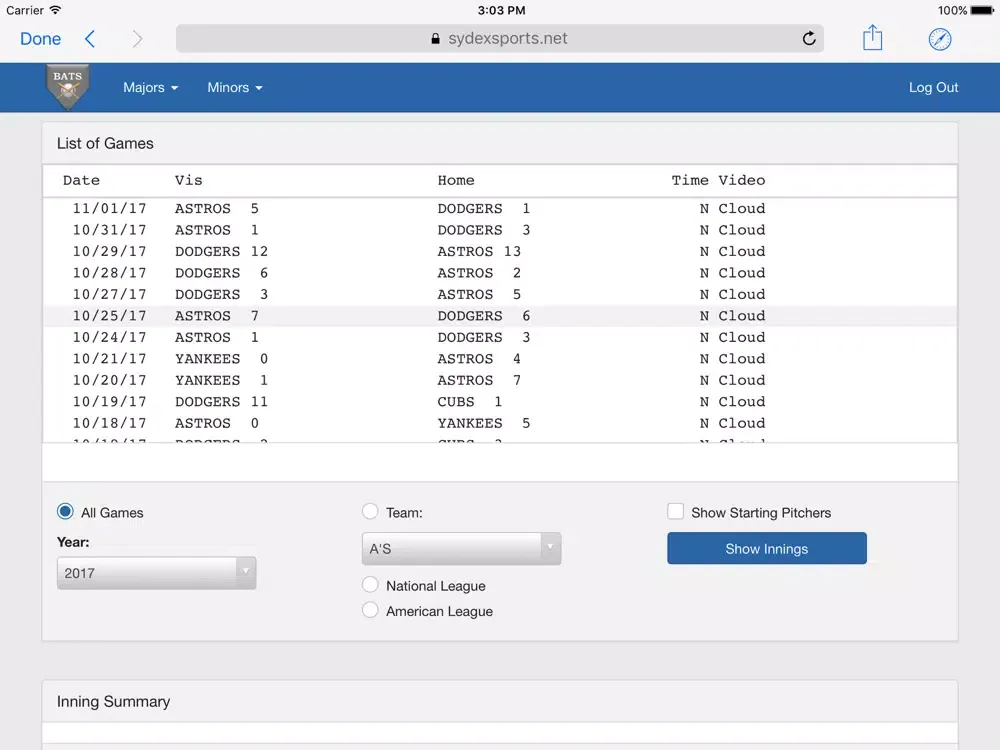Click the Inning Summary heading
Image resolution: width=1000 pixels, height=750 pixels.
coord(114,702)
